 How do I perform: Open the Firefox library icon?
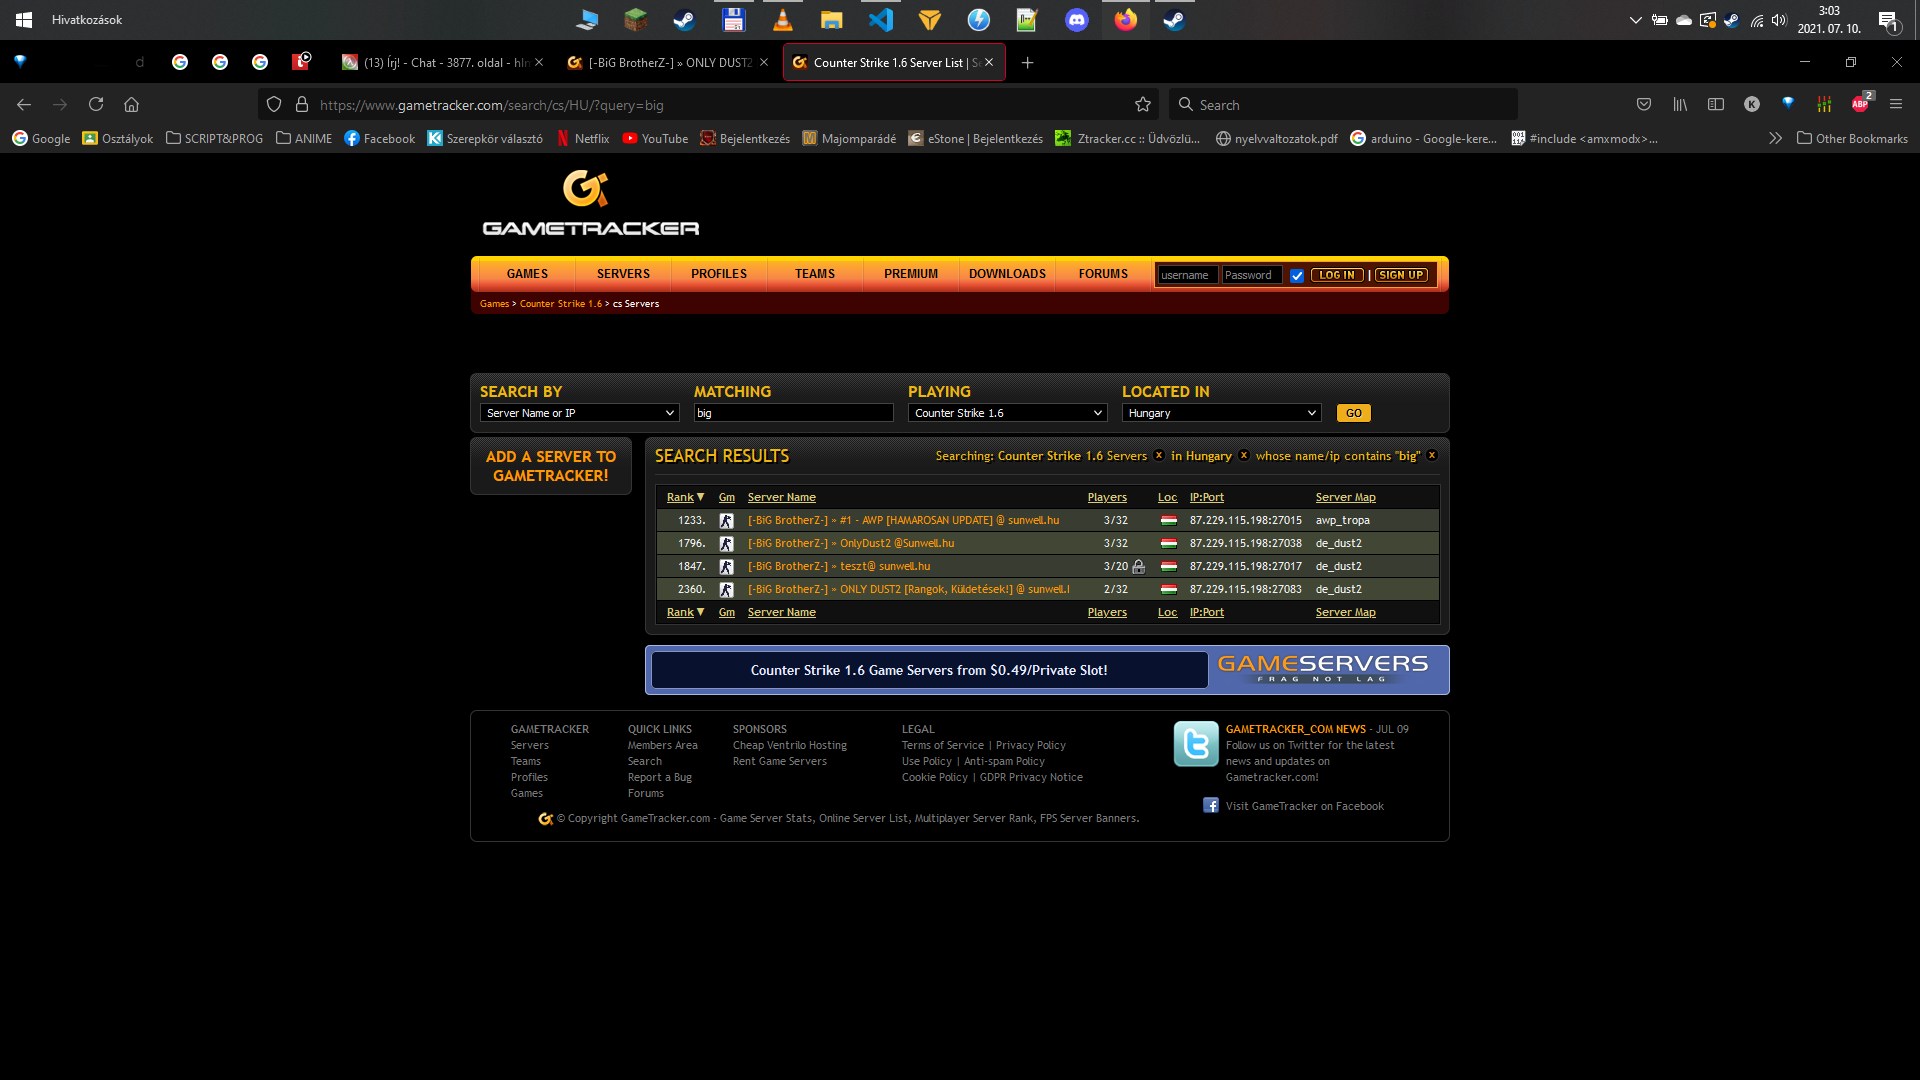pyautogui.click(x=1680, y=104)
